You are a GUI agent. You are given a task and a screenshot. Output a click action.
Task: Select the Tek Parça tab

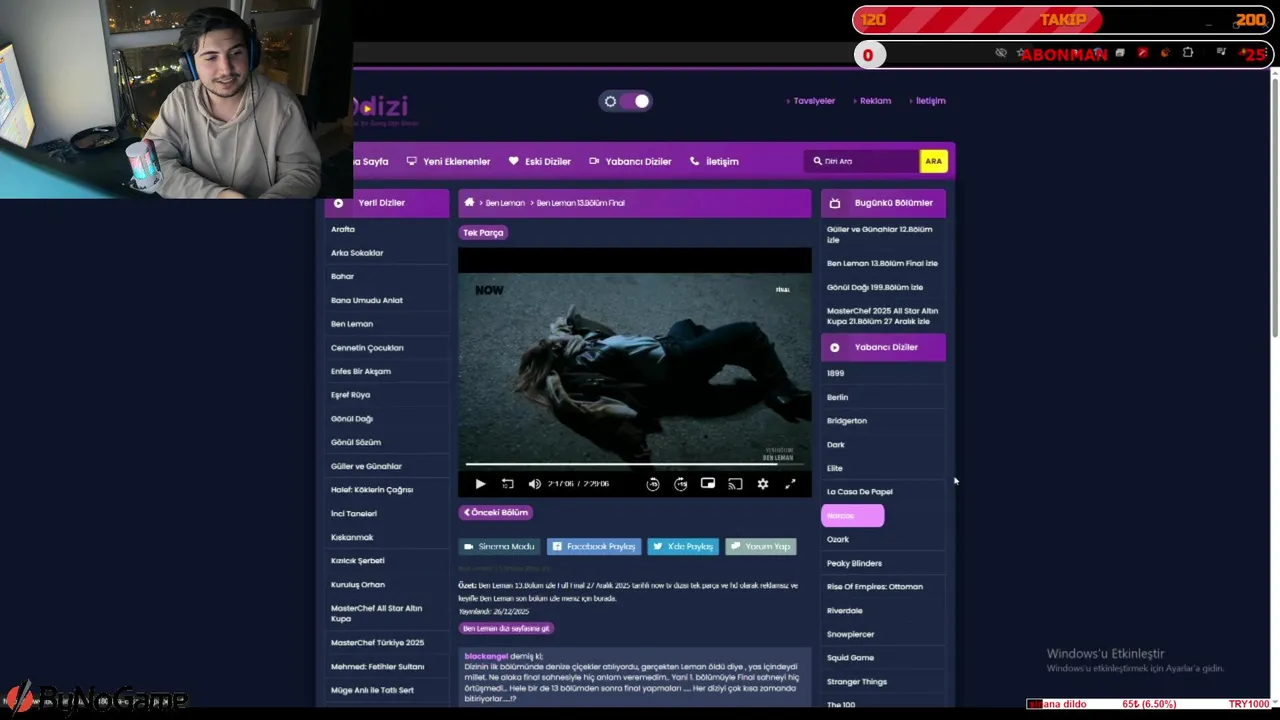tap(483, 232)
